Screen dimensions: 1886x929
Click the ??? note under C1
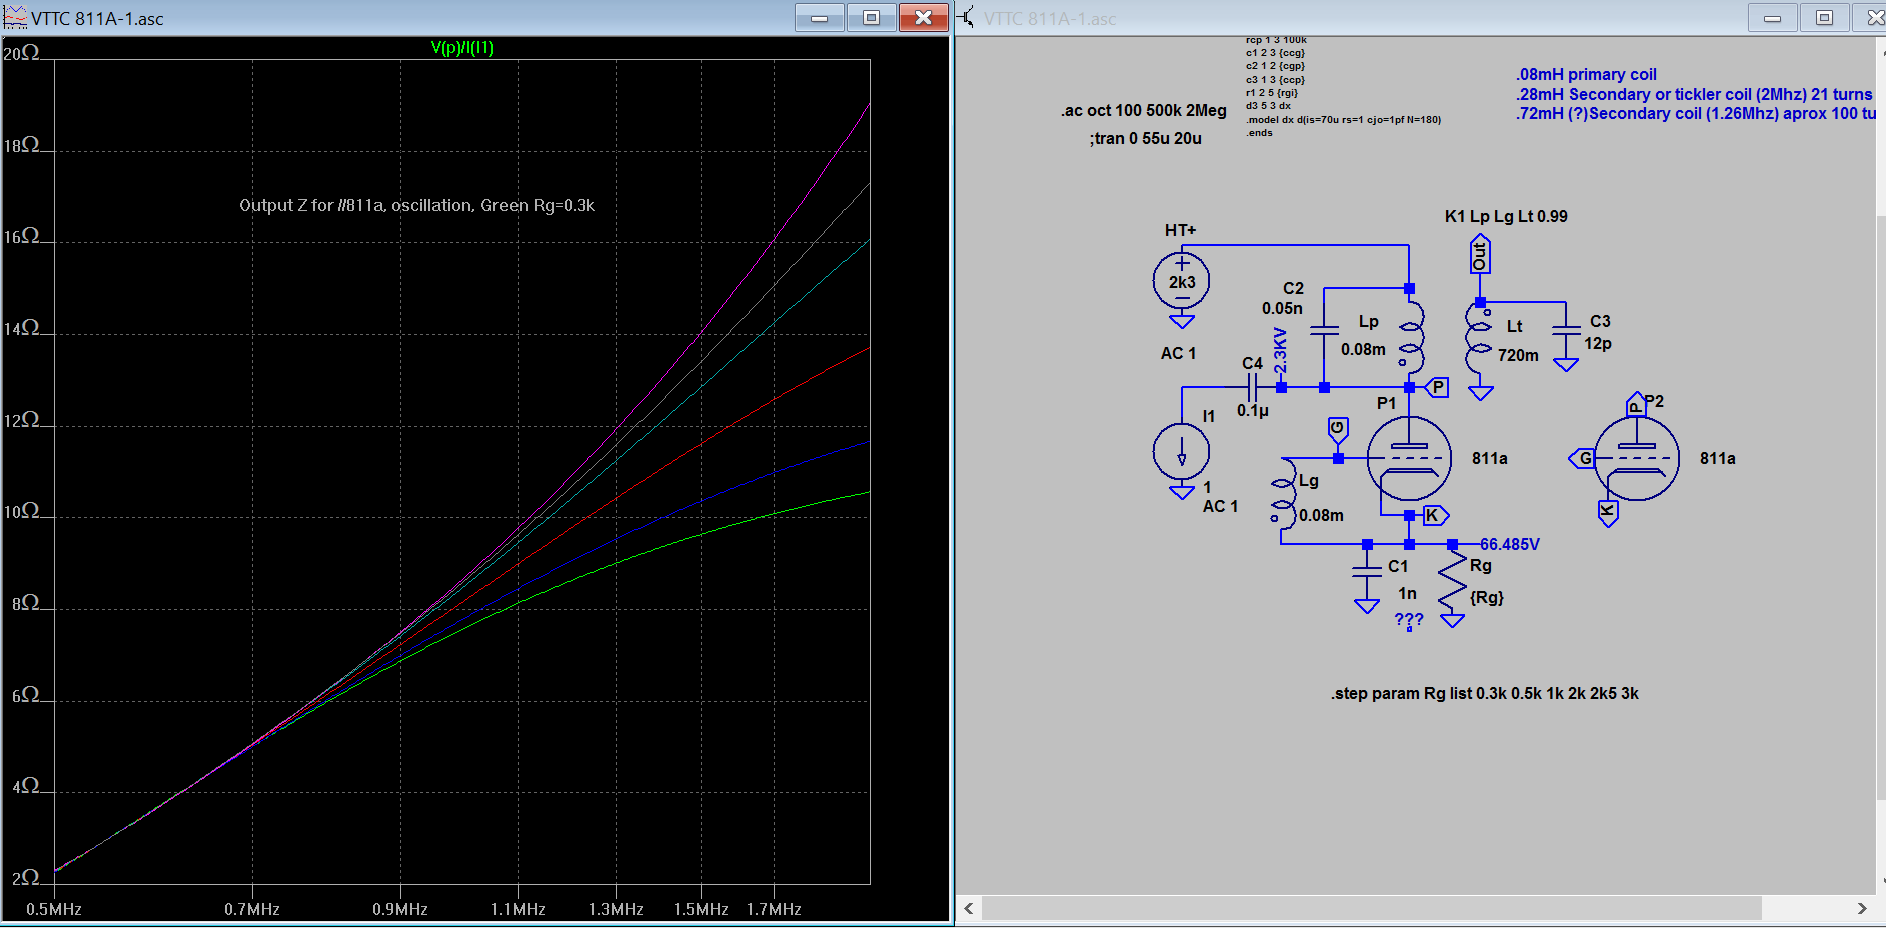click(x=1408, y=620)
